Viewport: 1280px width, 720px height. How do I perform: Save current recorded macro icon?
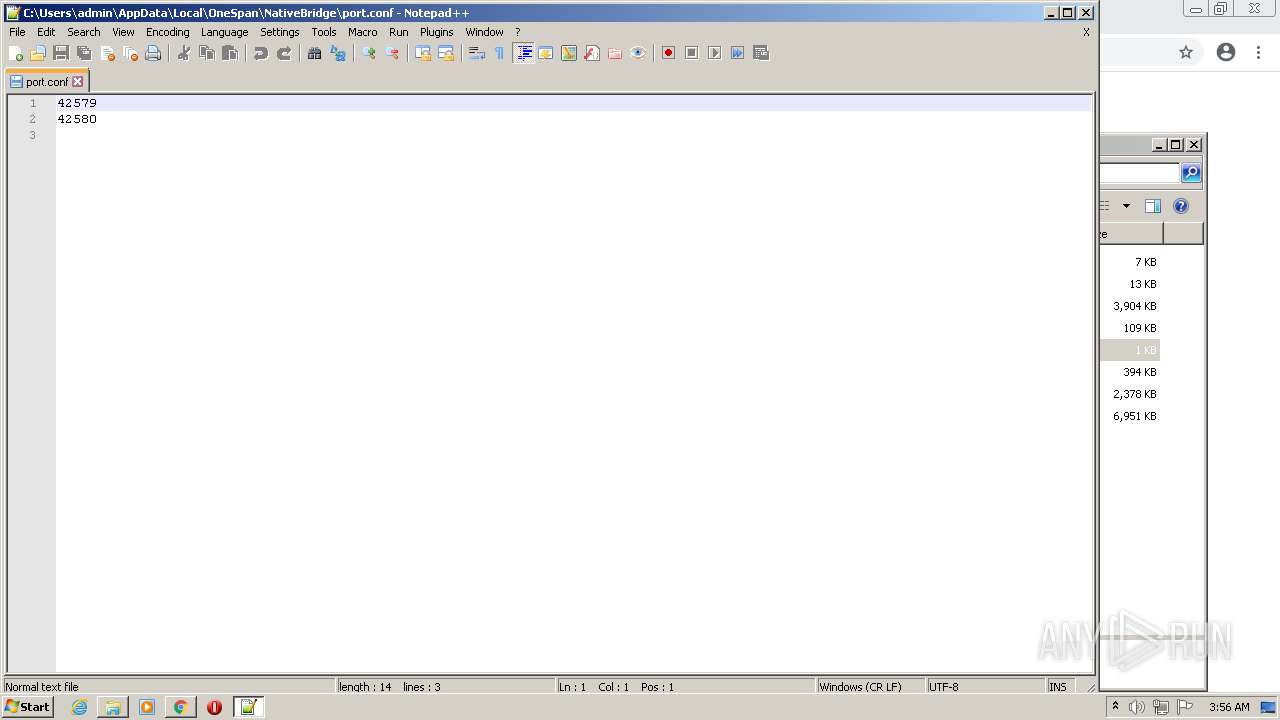(761, 53)
